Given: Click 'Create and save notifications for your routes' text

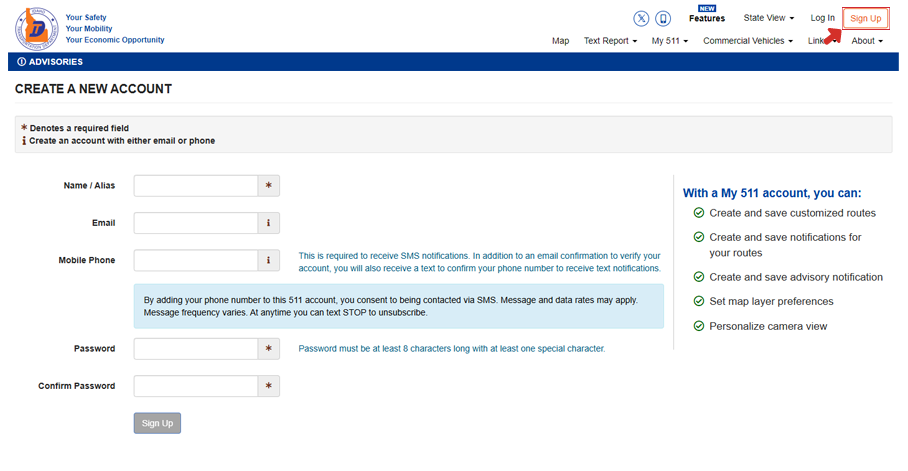Looking at the screenshot, I should (785, 245).
